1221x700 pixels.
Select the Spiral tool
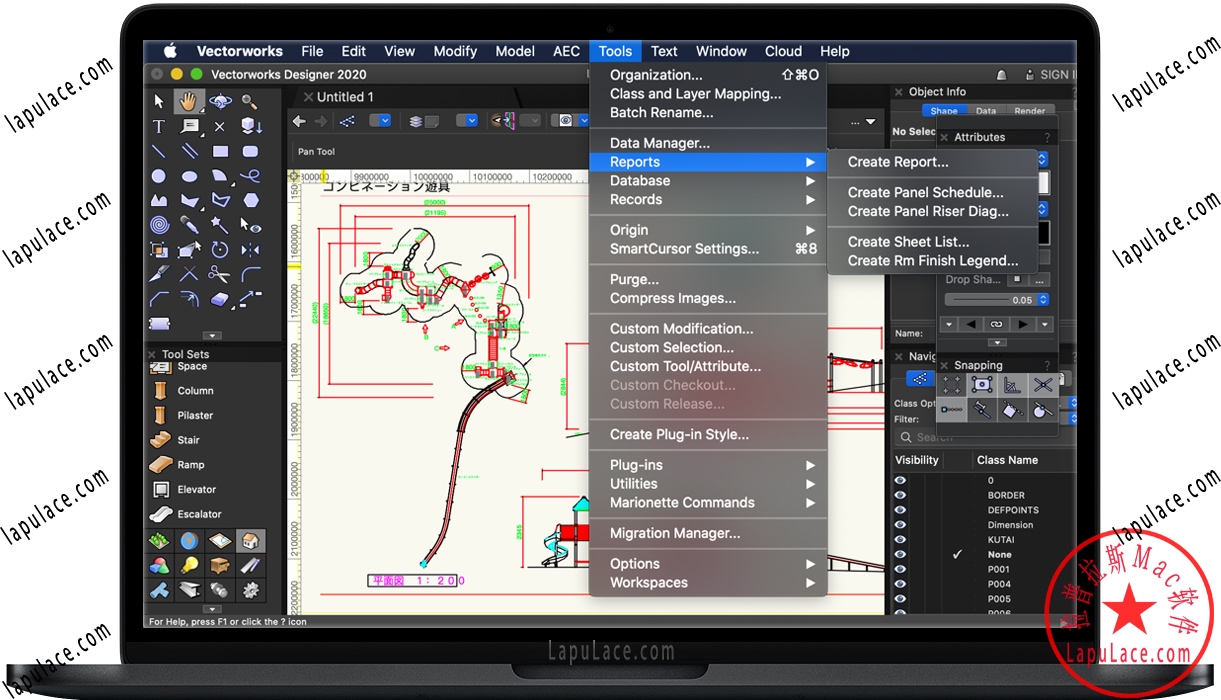[x=159, y=225]
